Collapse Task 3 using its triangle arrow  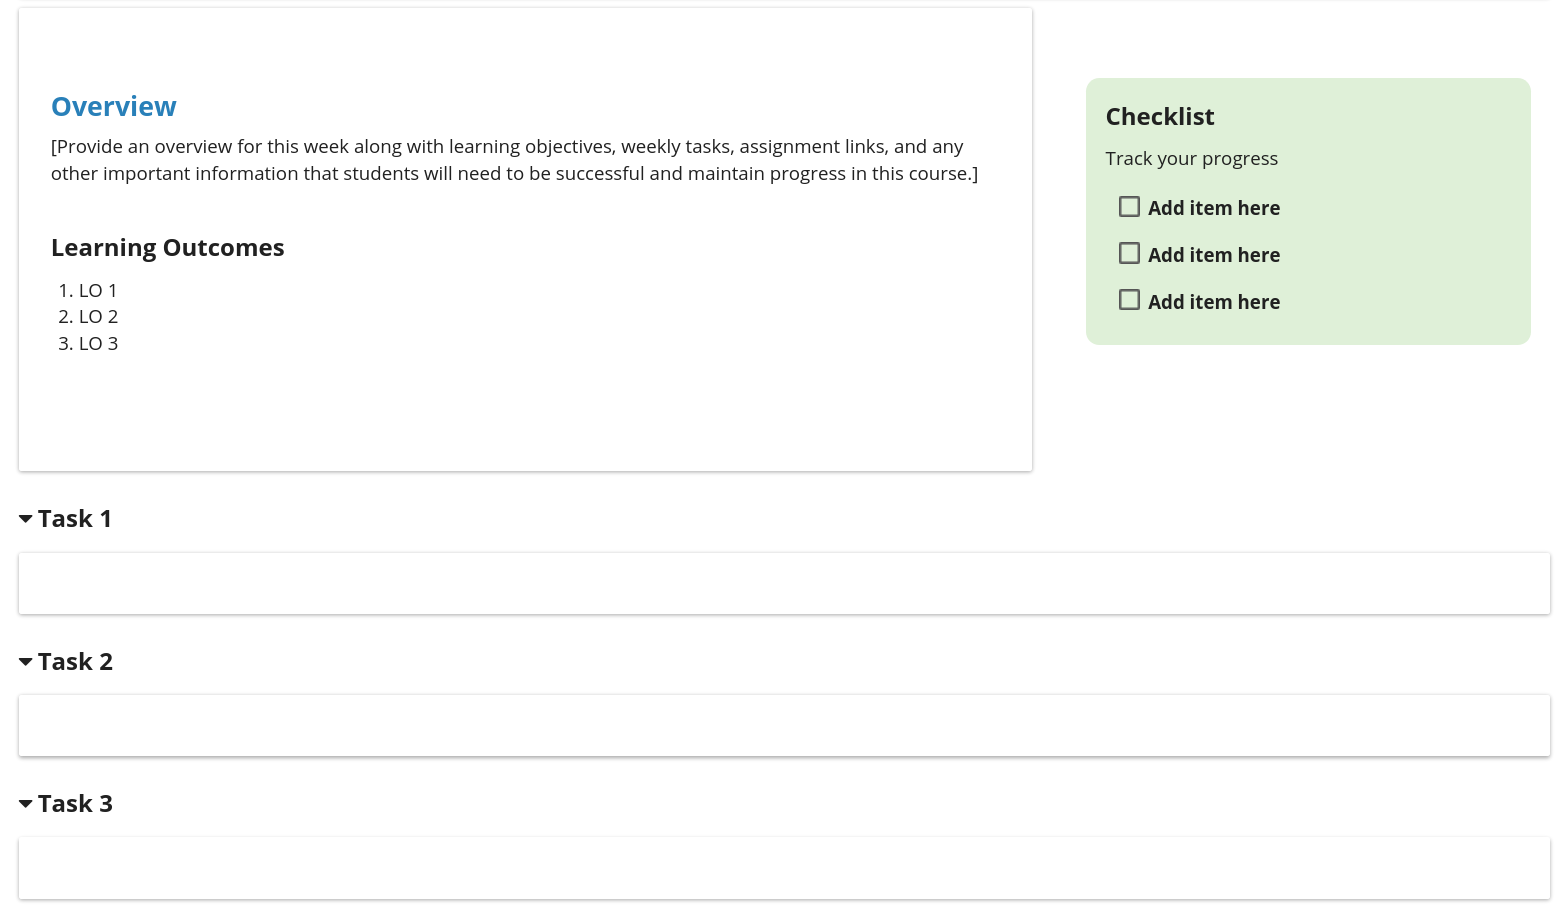click(26, 804)
